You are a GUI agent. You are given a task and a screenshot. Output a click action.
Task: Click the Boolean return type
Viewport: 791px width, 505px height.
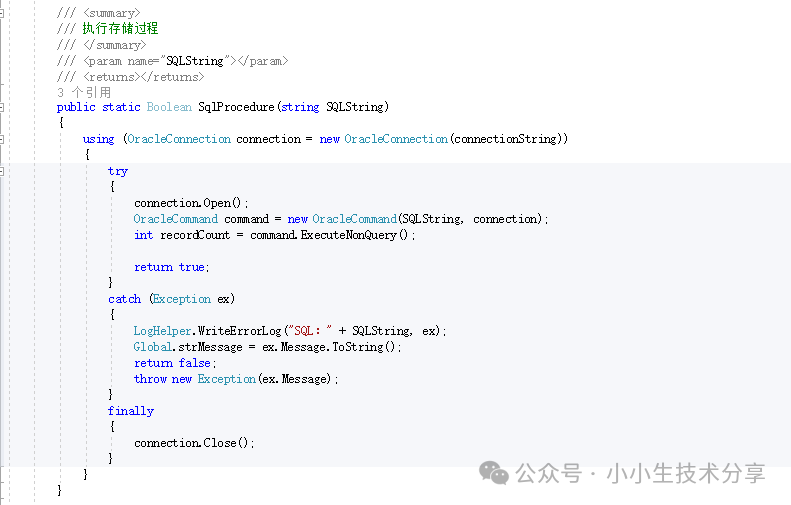(x=168, y=107)
